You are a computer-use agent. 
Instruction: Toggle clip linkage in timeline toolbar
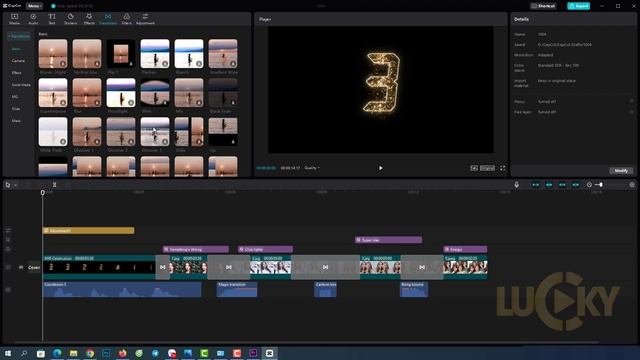[562, 185]
